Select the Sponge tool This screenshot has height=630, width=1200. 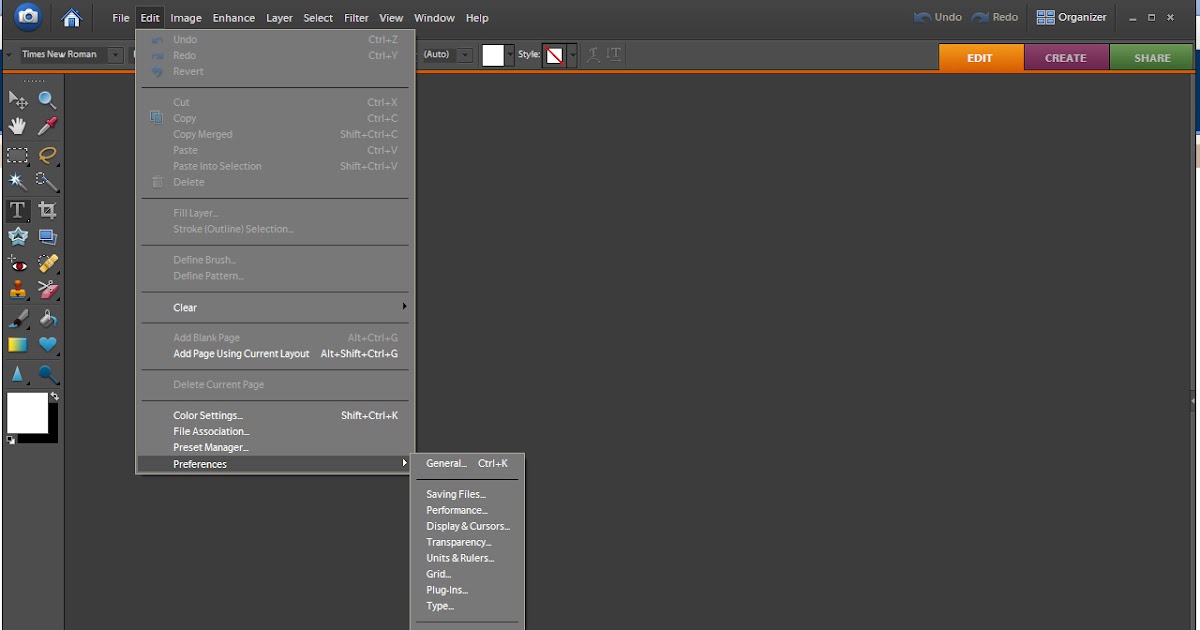point(47,374)
